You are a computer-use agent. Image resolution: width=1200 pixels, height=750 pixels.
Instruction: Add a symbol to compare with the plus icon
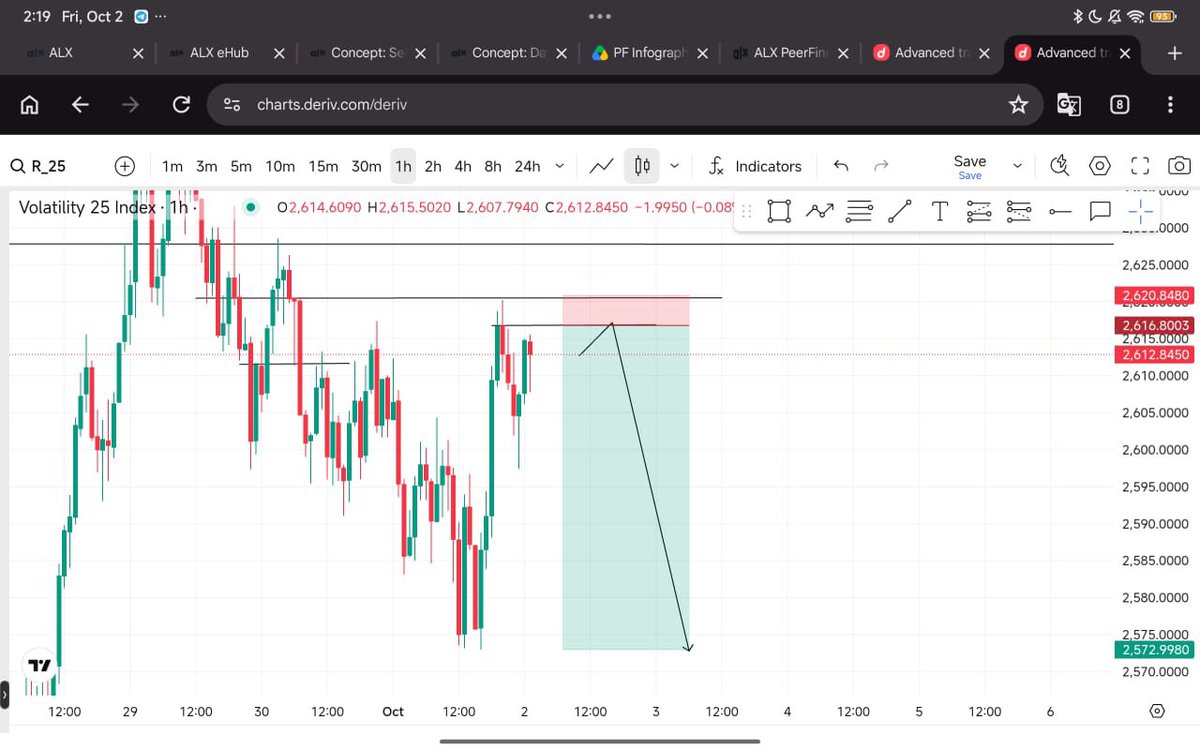point(125,166)
